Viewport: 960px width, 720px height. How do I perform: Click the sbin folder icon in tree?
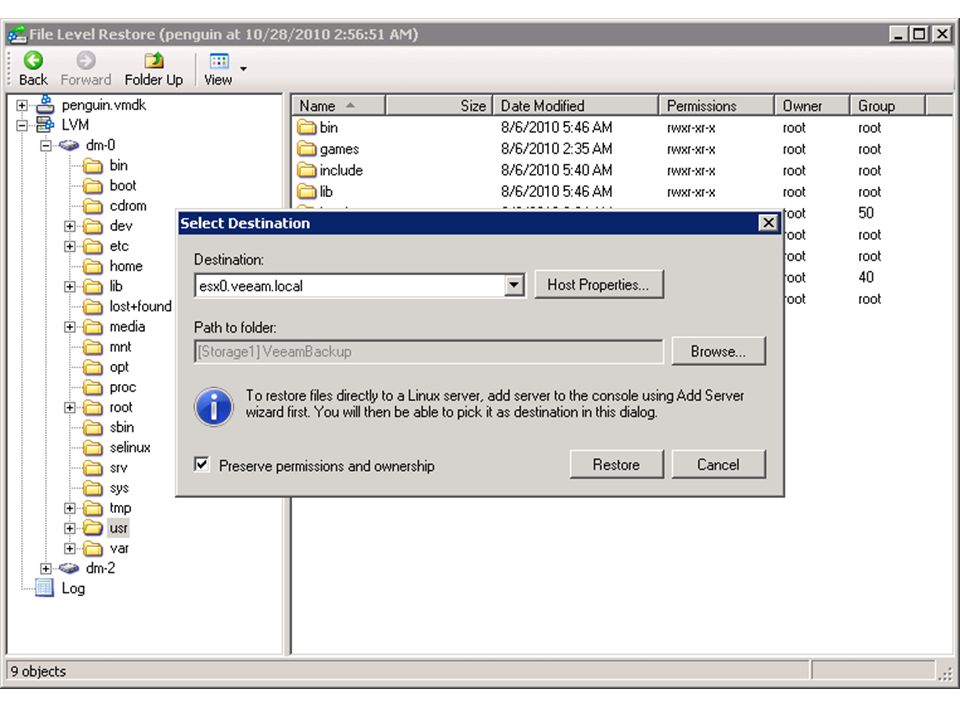click(x=93, y=427)
